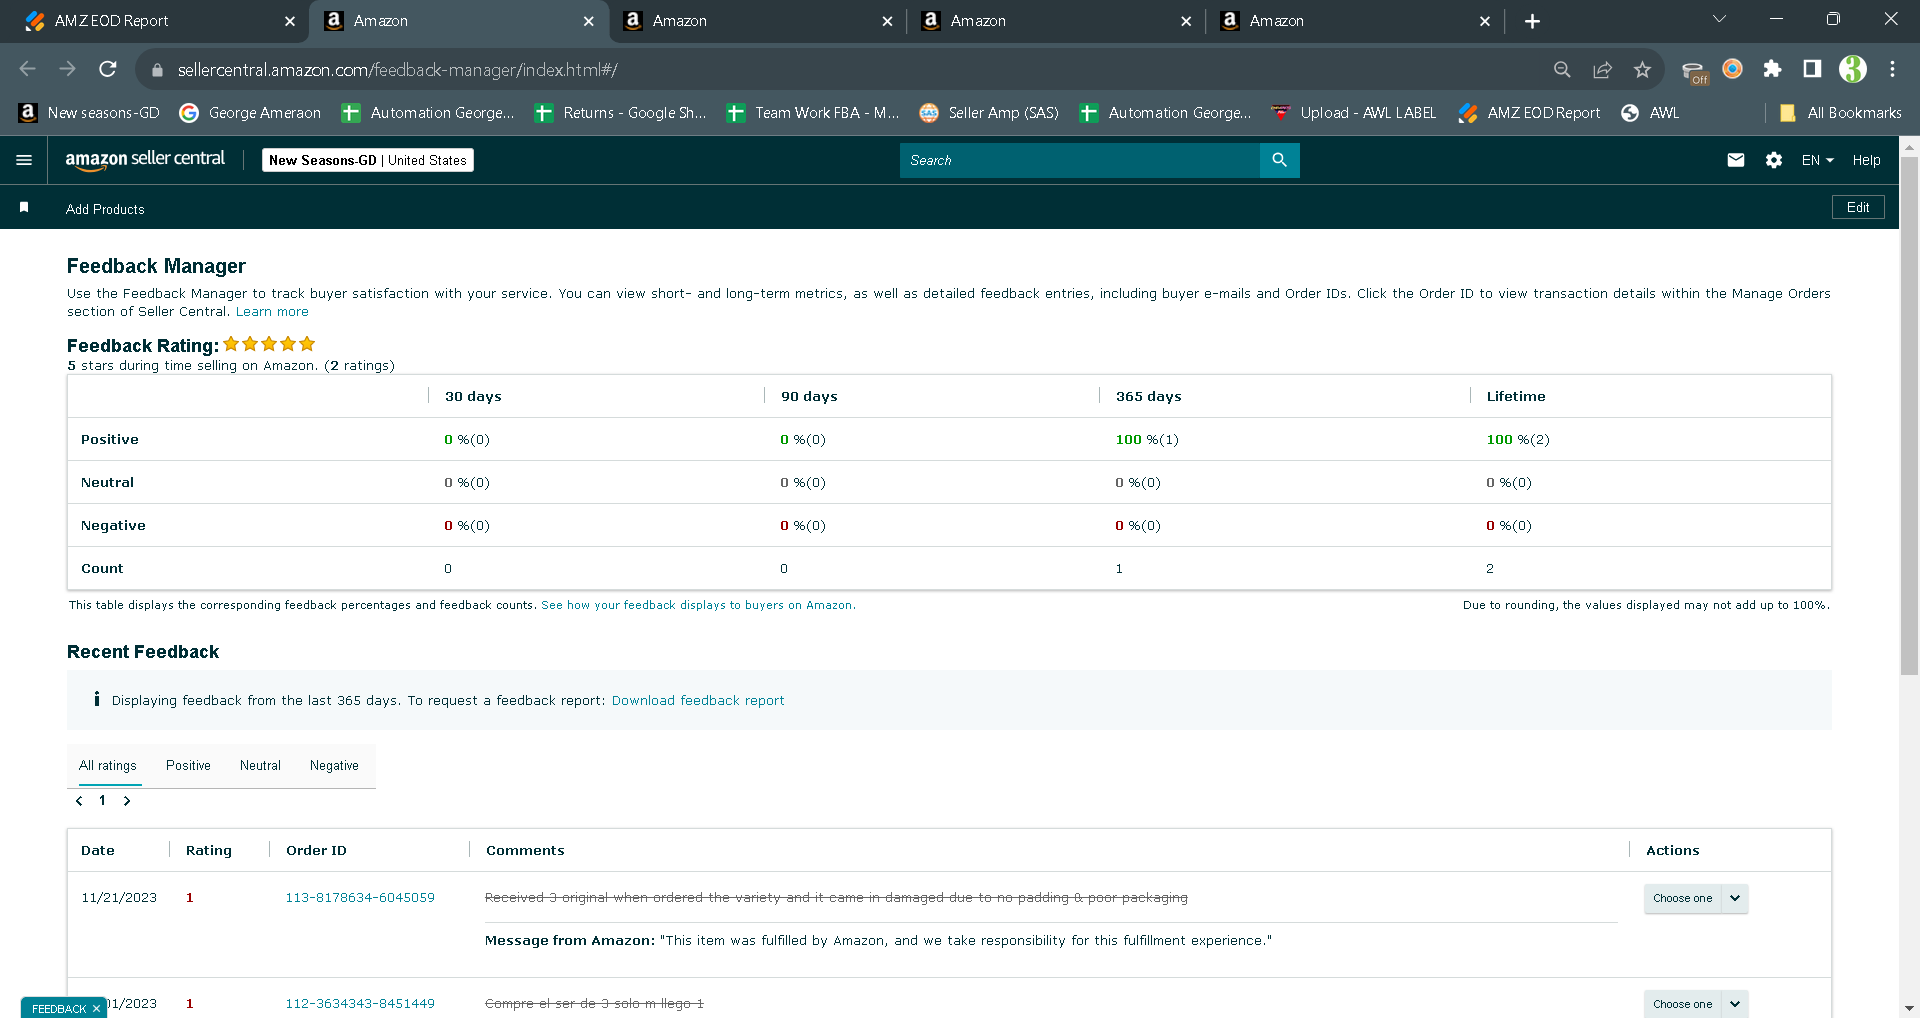The height and width of the screenshot is (1018, 1920).
Task: Open the Extensions puzzle icon
Action: [x=1772, y=69]
